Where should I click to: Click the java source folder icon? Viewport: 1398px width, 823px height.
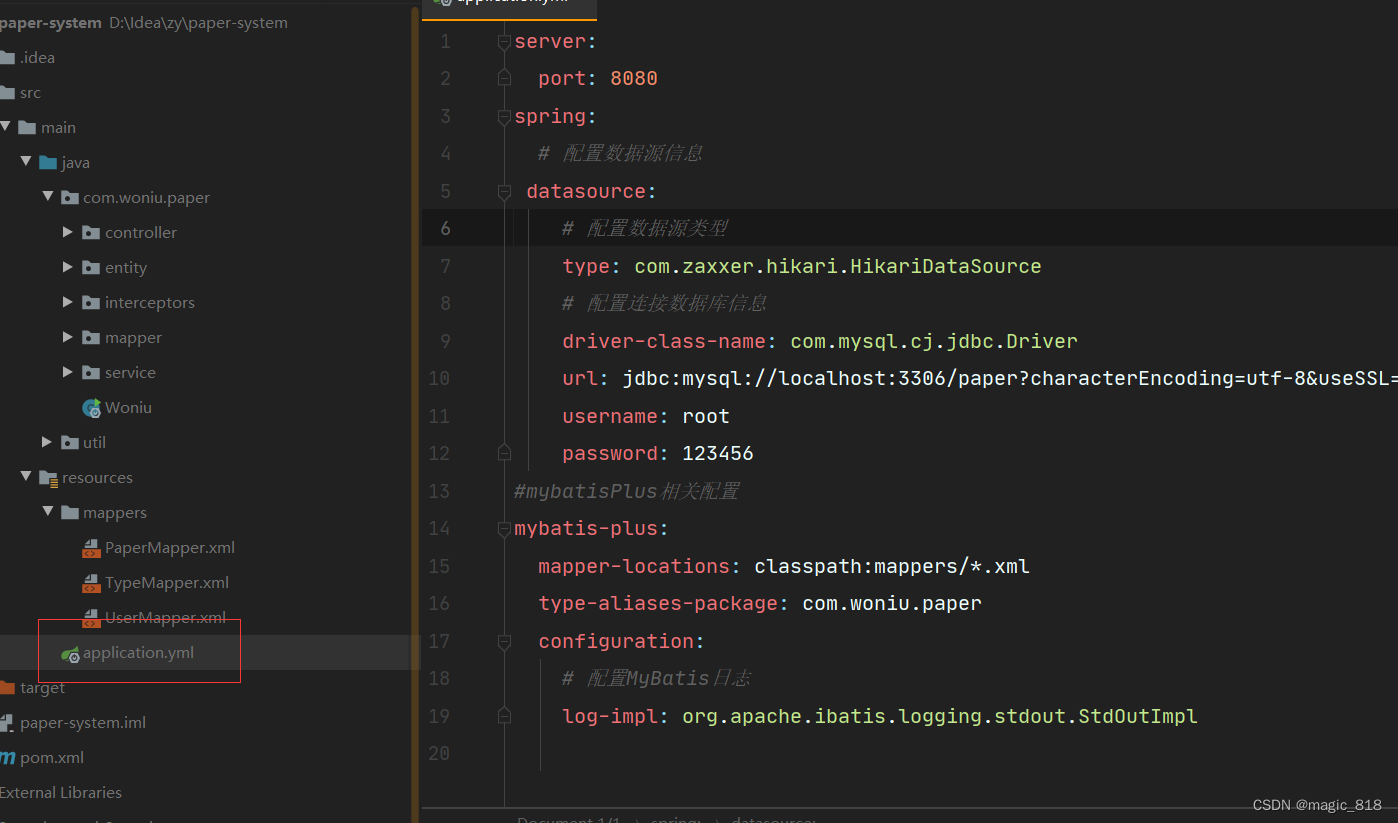(47, 162)
